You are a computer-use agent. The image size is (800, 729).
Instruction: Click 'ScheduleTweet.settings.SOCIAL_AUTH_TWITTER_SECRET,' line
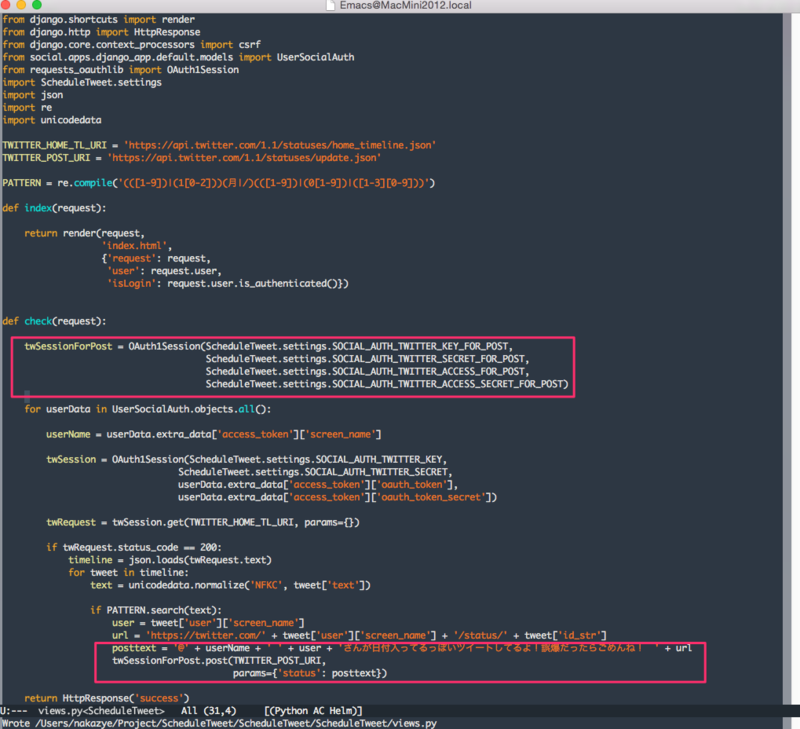tap(315, 472)
